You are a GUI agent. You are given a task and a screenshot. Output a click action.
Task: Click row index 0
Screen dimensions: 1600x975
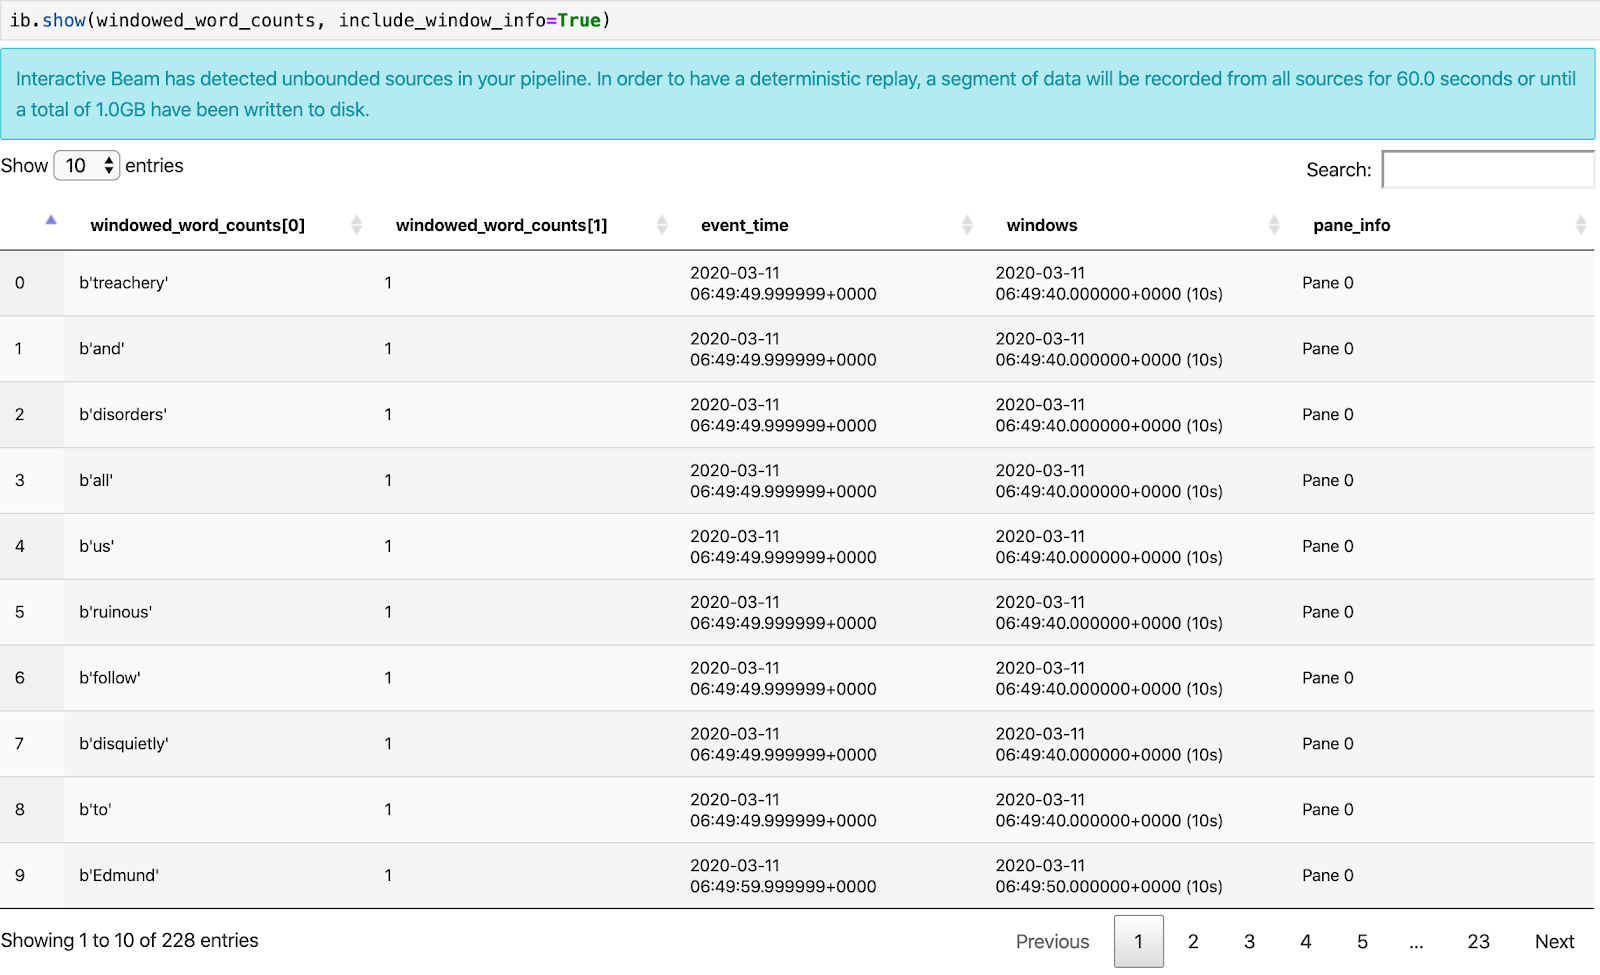click(20, 283)
